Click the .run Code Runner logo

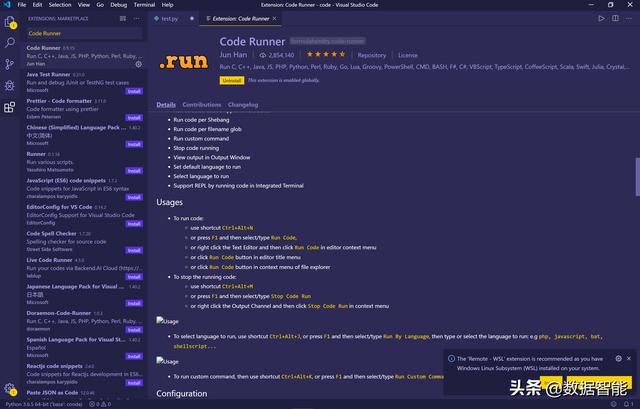point(184,61)
